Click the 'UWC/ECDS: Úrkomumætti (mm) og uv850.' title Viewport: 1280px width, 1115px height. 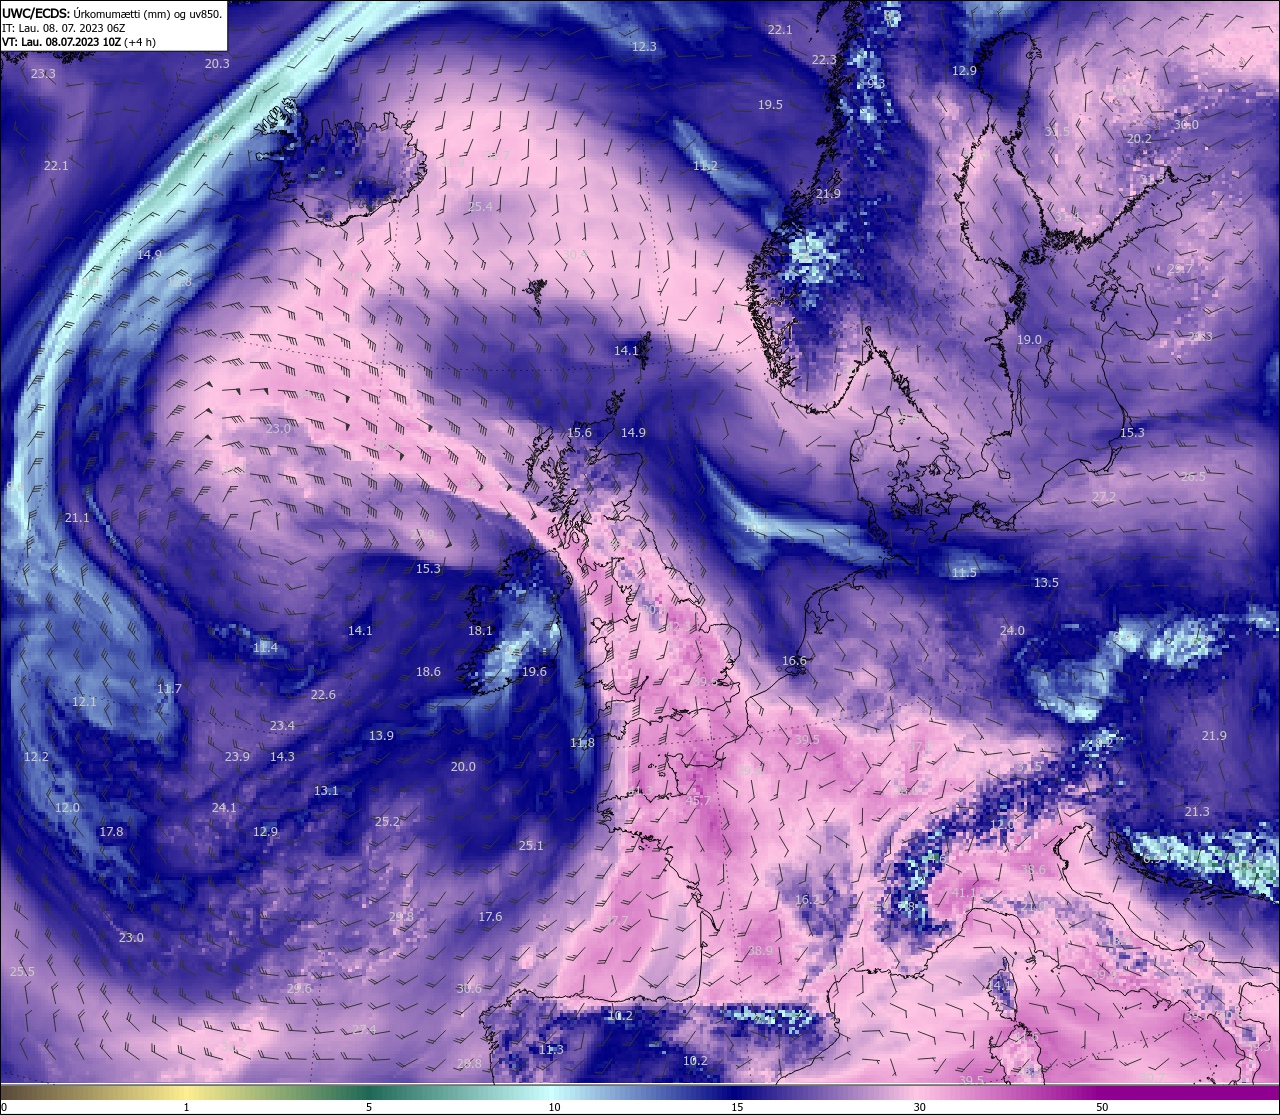click(x=112, y=13)
